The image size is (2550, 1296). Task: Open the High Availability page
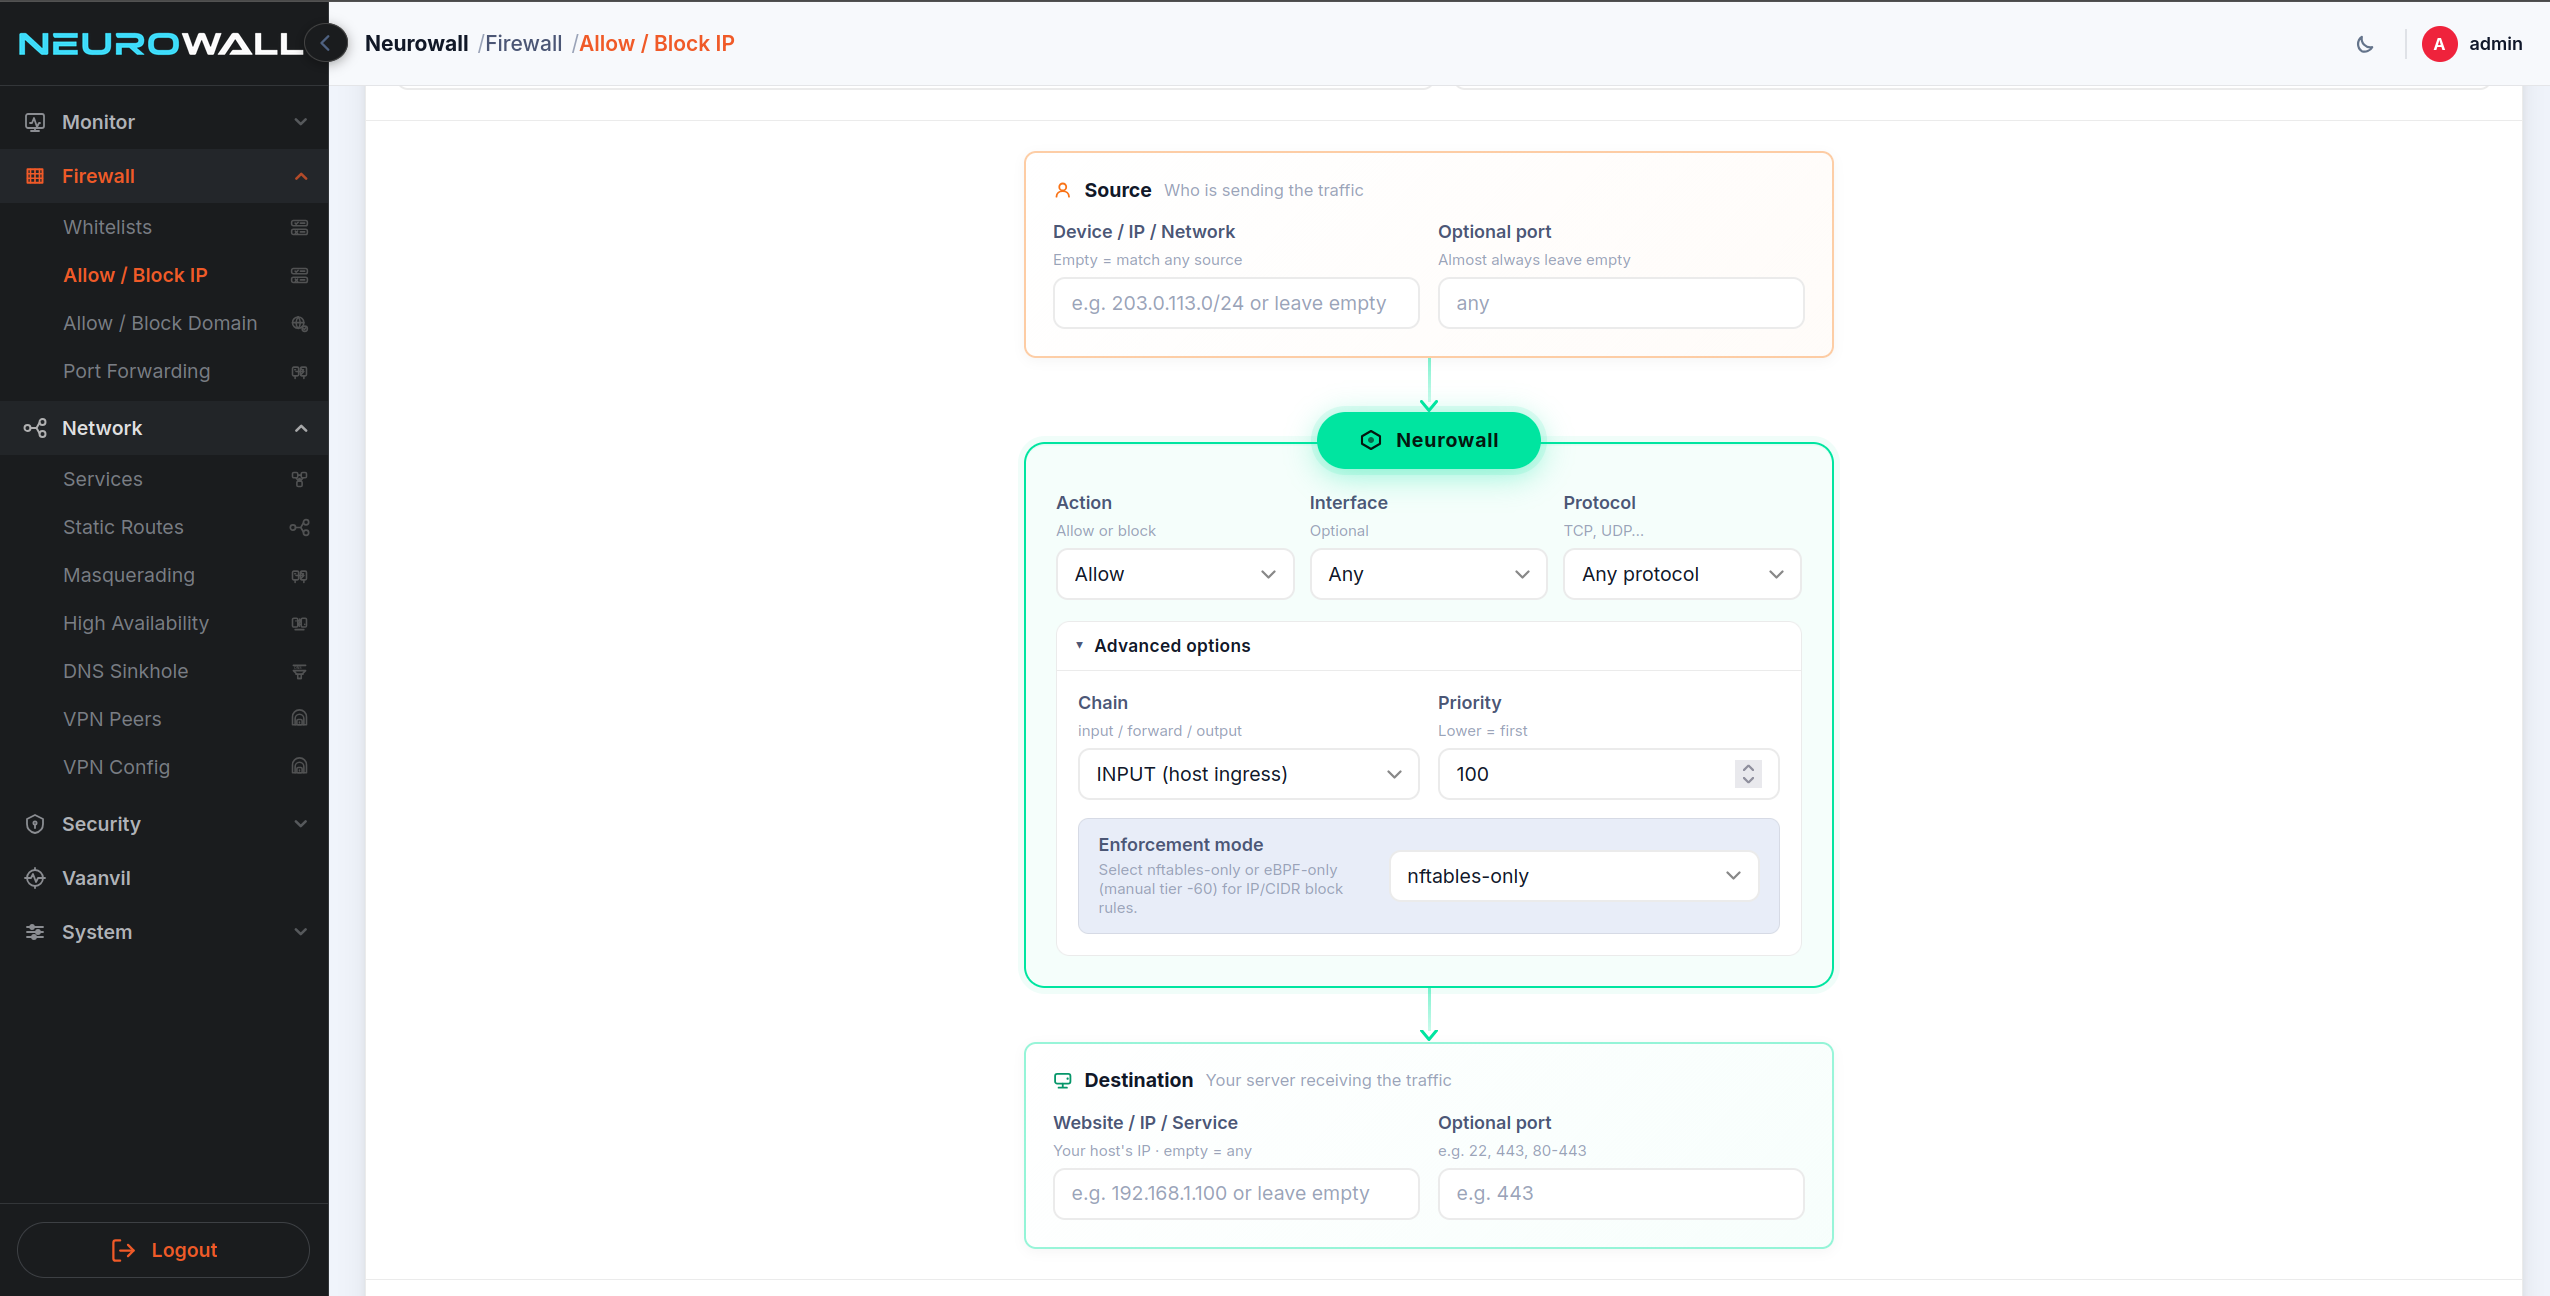pyautogui.click(x=136, y=624)
